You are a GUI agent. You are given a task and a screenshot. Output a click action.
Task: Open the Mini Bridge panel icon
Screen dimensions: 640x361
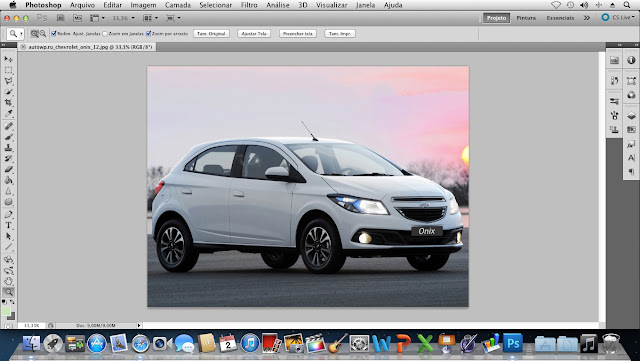point(614,60)
